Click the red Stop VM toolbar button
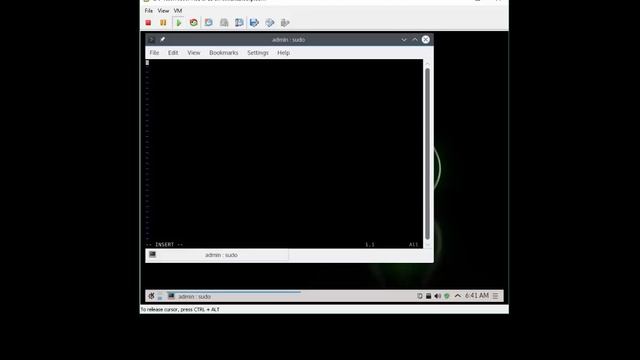The image size is (640, 360). (x=149, y=23)
